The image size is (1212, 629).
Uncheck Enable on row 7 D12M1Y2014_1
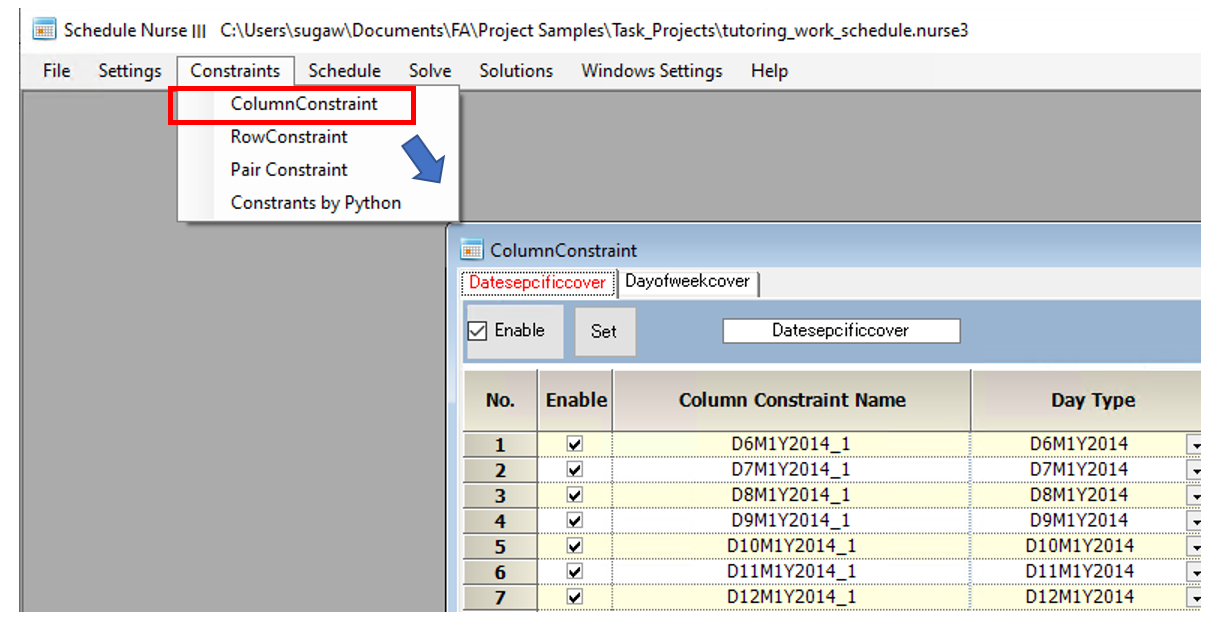[x=575, y=596]
